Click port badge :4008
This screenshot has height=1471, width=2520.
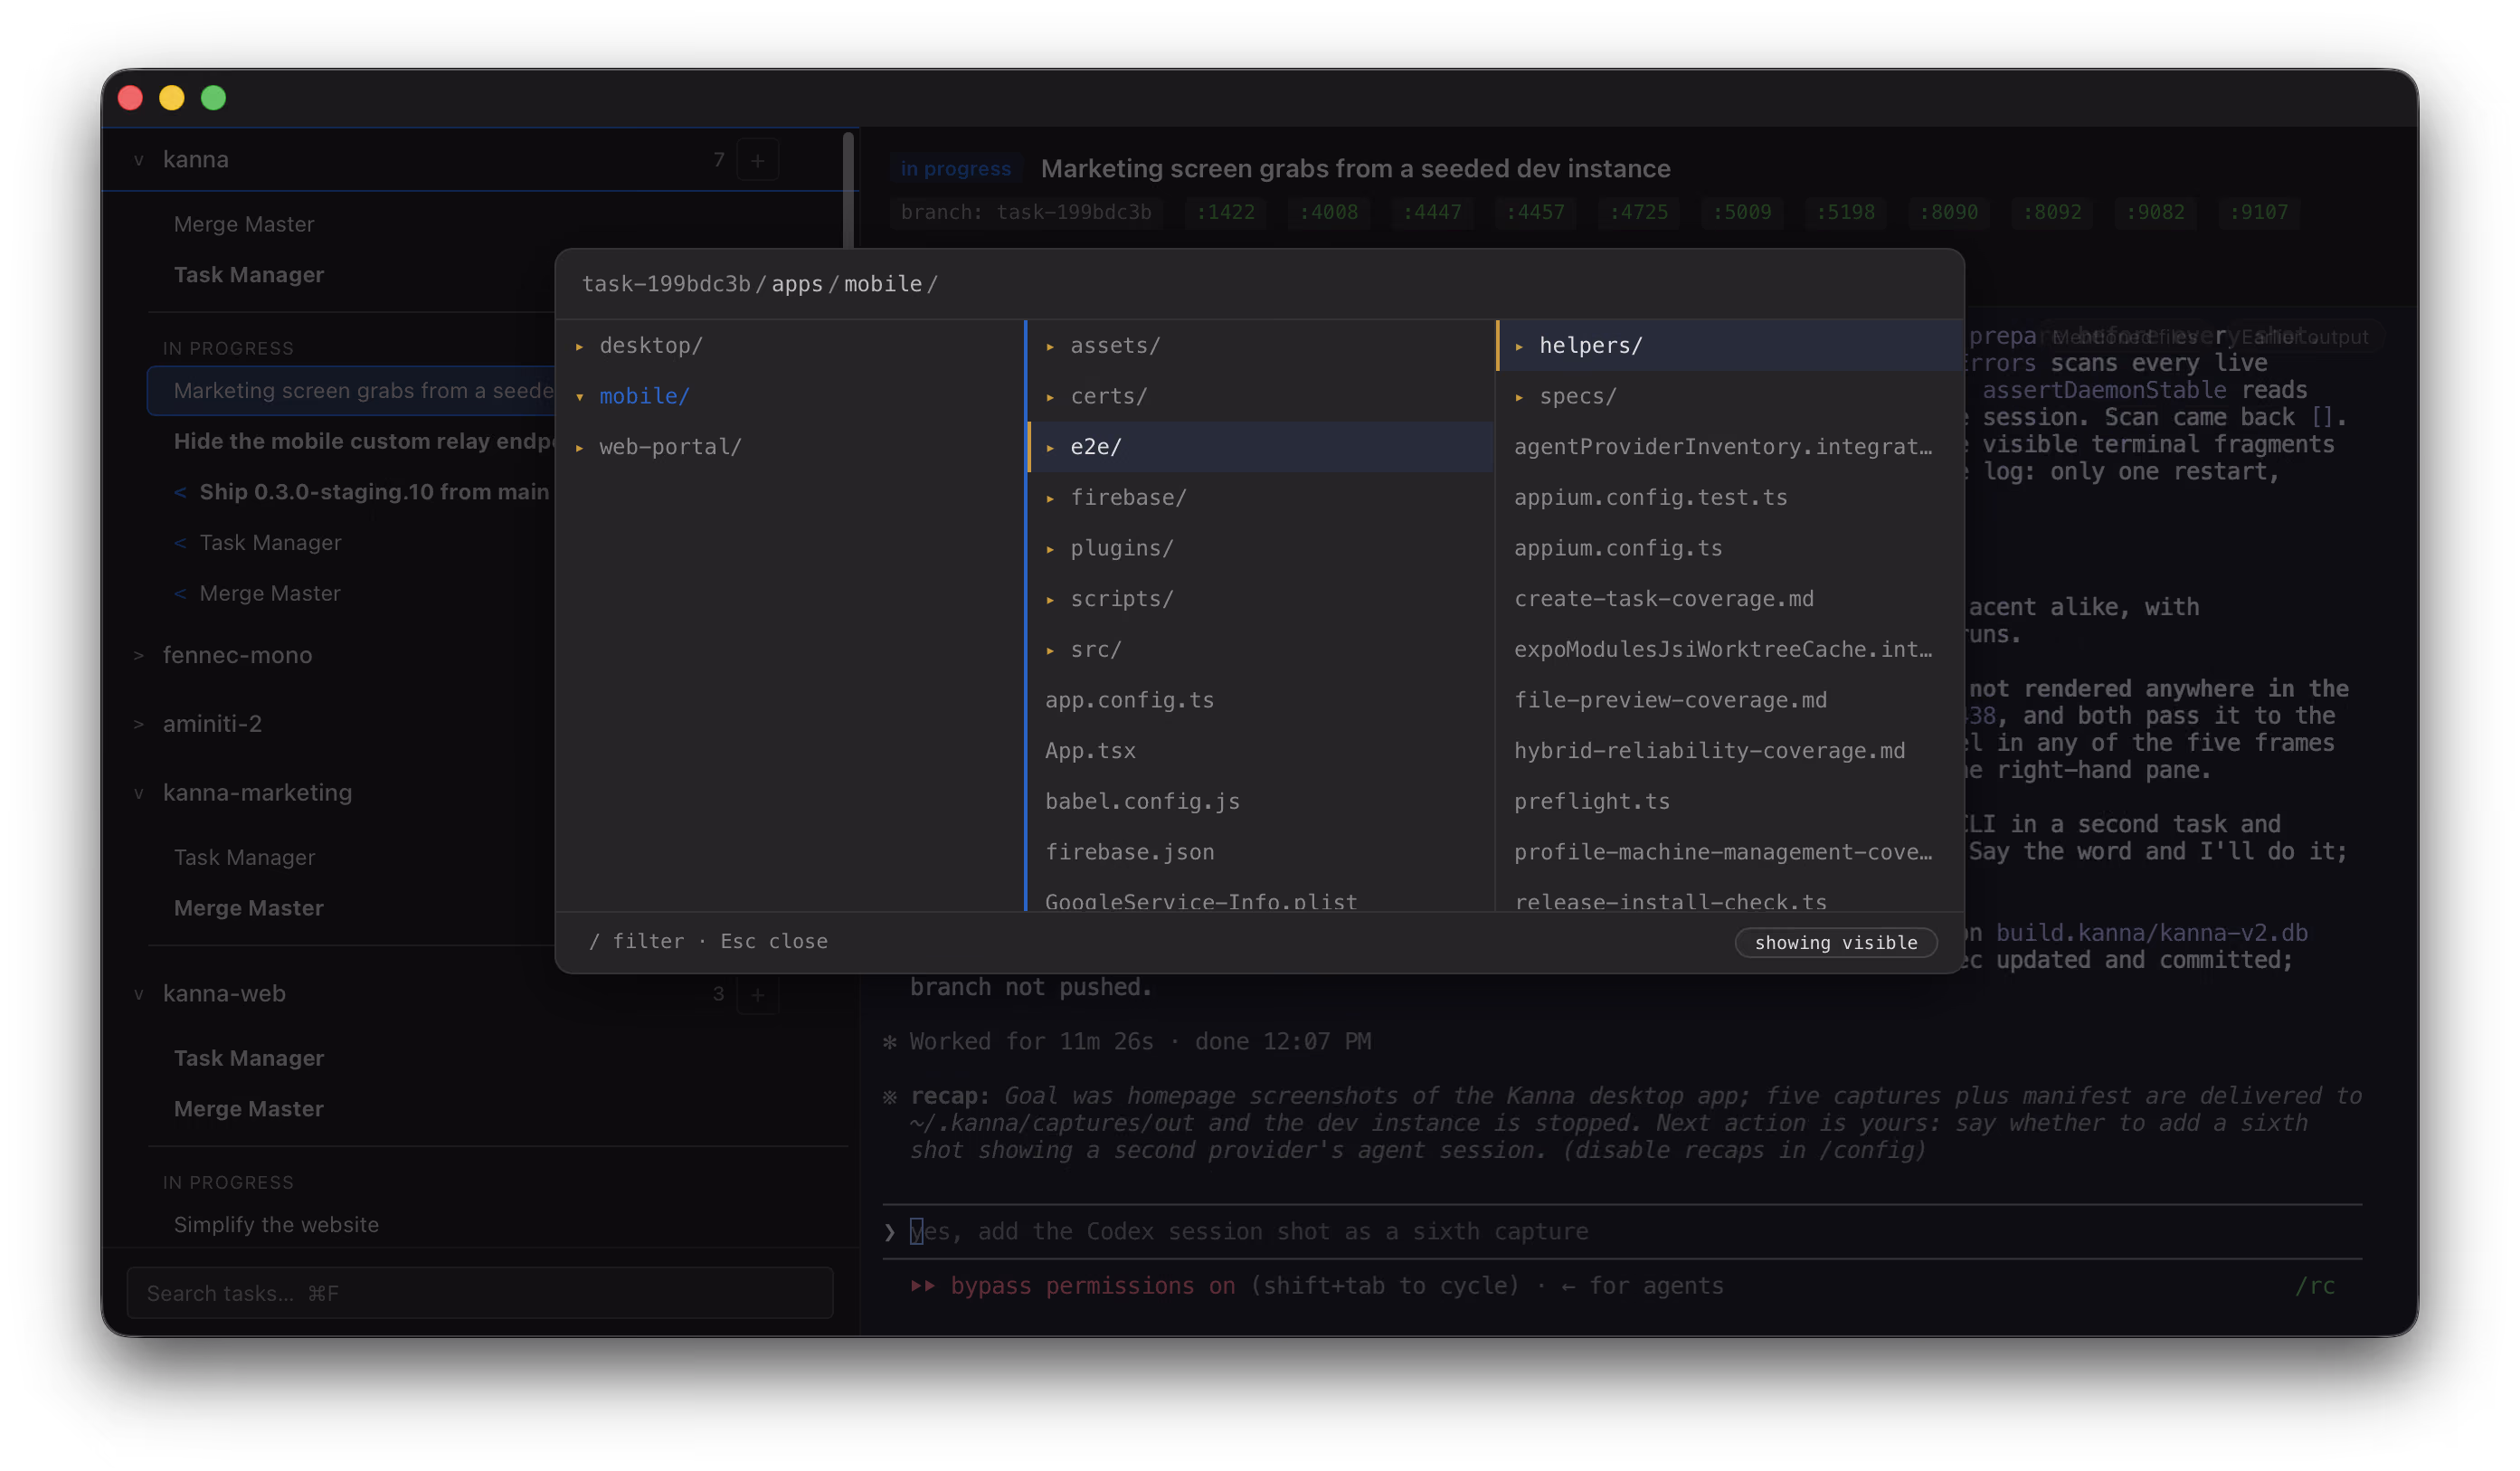click(1328, 212)
